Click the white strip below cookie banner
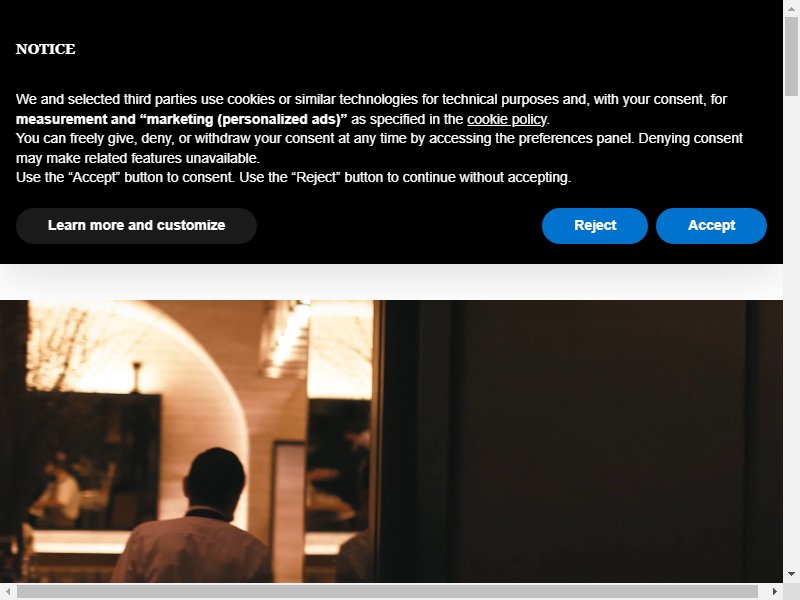This screenshot has width=800, height=600. tap(391, 282)
